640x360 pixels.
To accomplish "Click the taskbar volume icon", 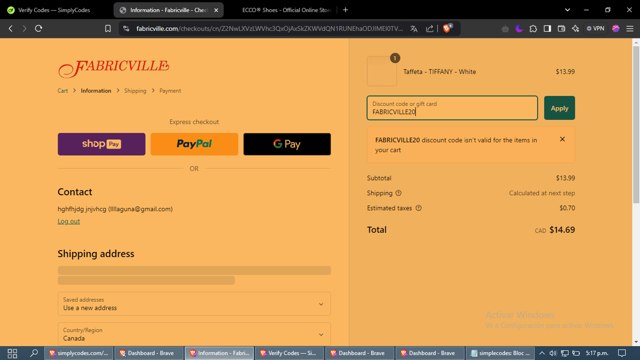I will (553, 353).
